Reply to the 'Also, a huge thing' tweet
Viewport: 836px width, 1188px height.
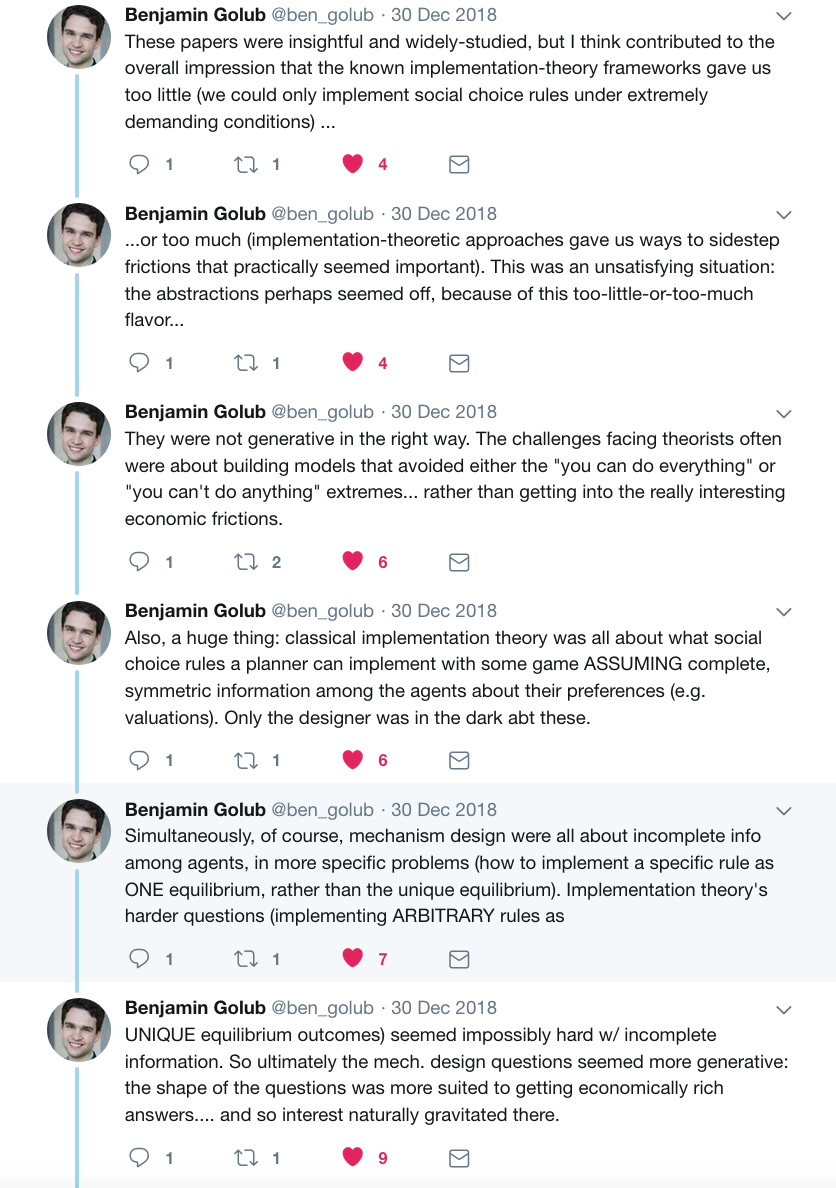139,760
